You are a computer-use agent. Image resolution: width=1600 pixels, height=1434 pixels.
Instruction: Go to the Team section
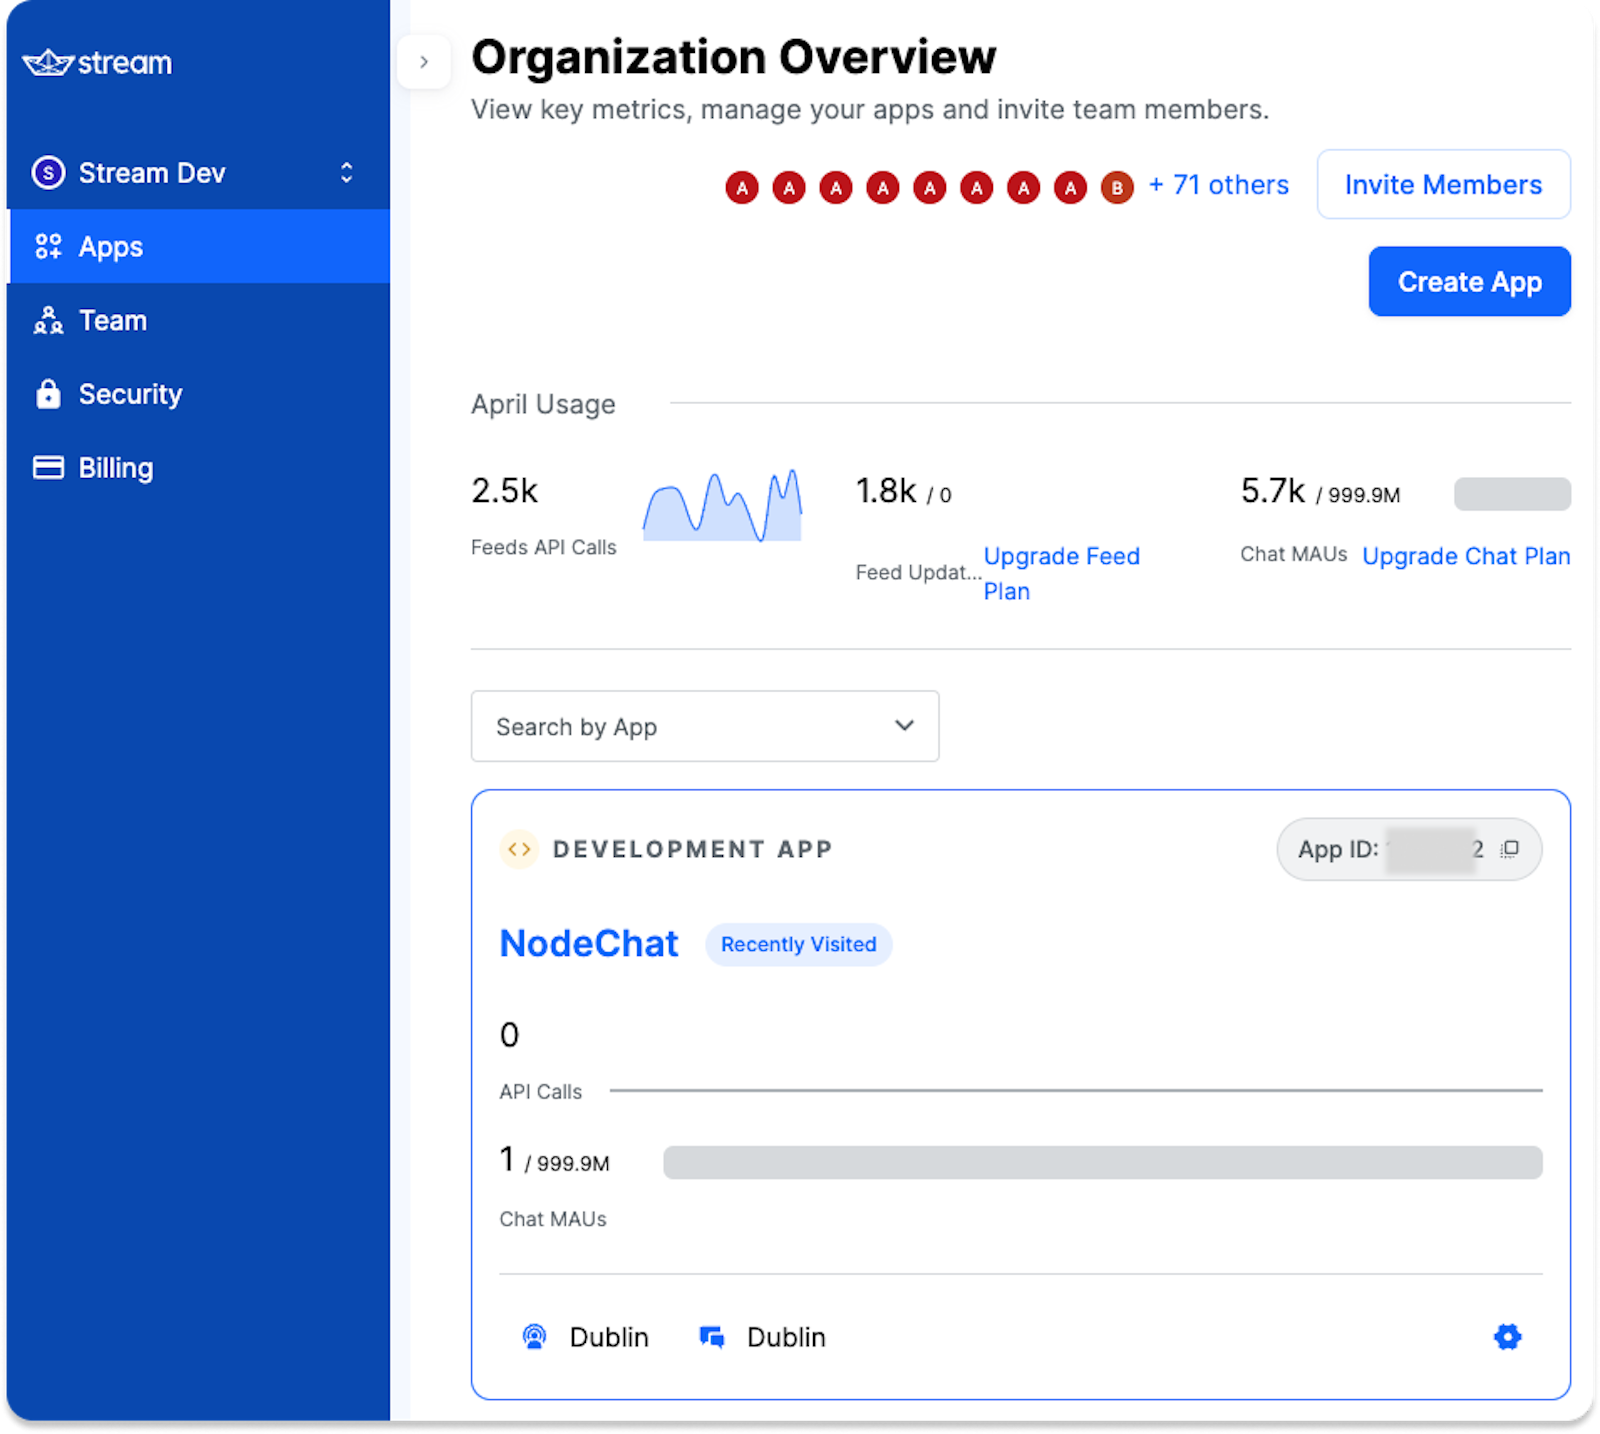coord(113,321)
